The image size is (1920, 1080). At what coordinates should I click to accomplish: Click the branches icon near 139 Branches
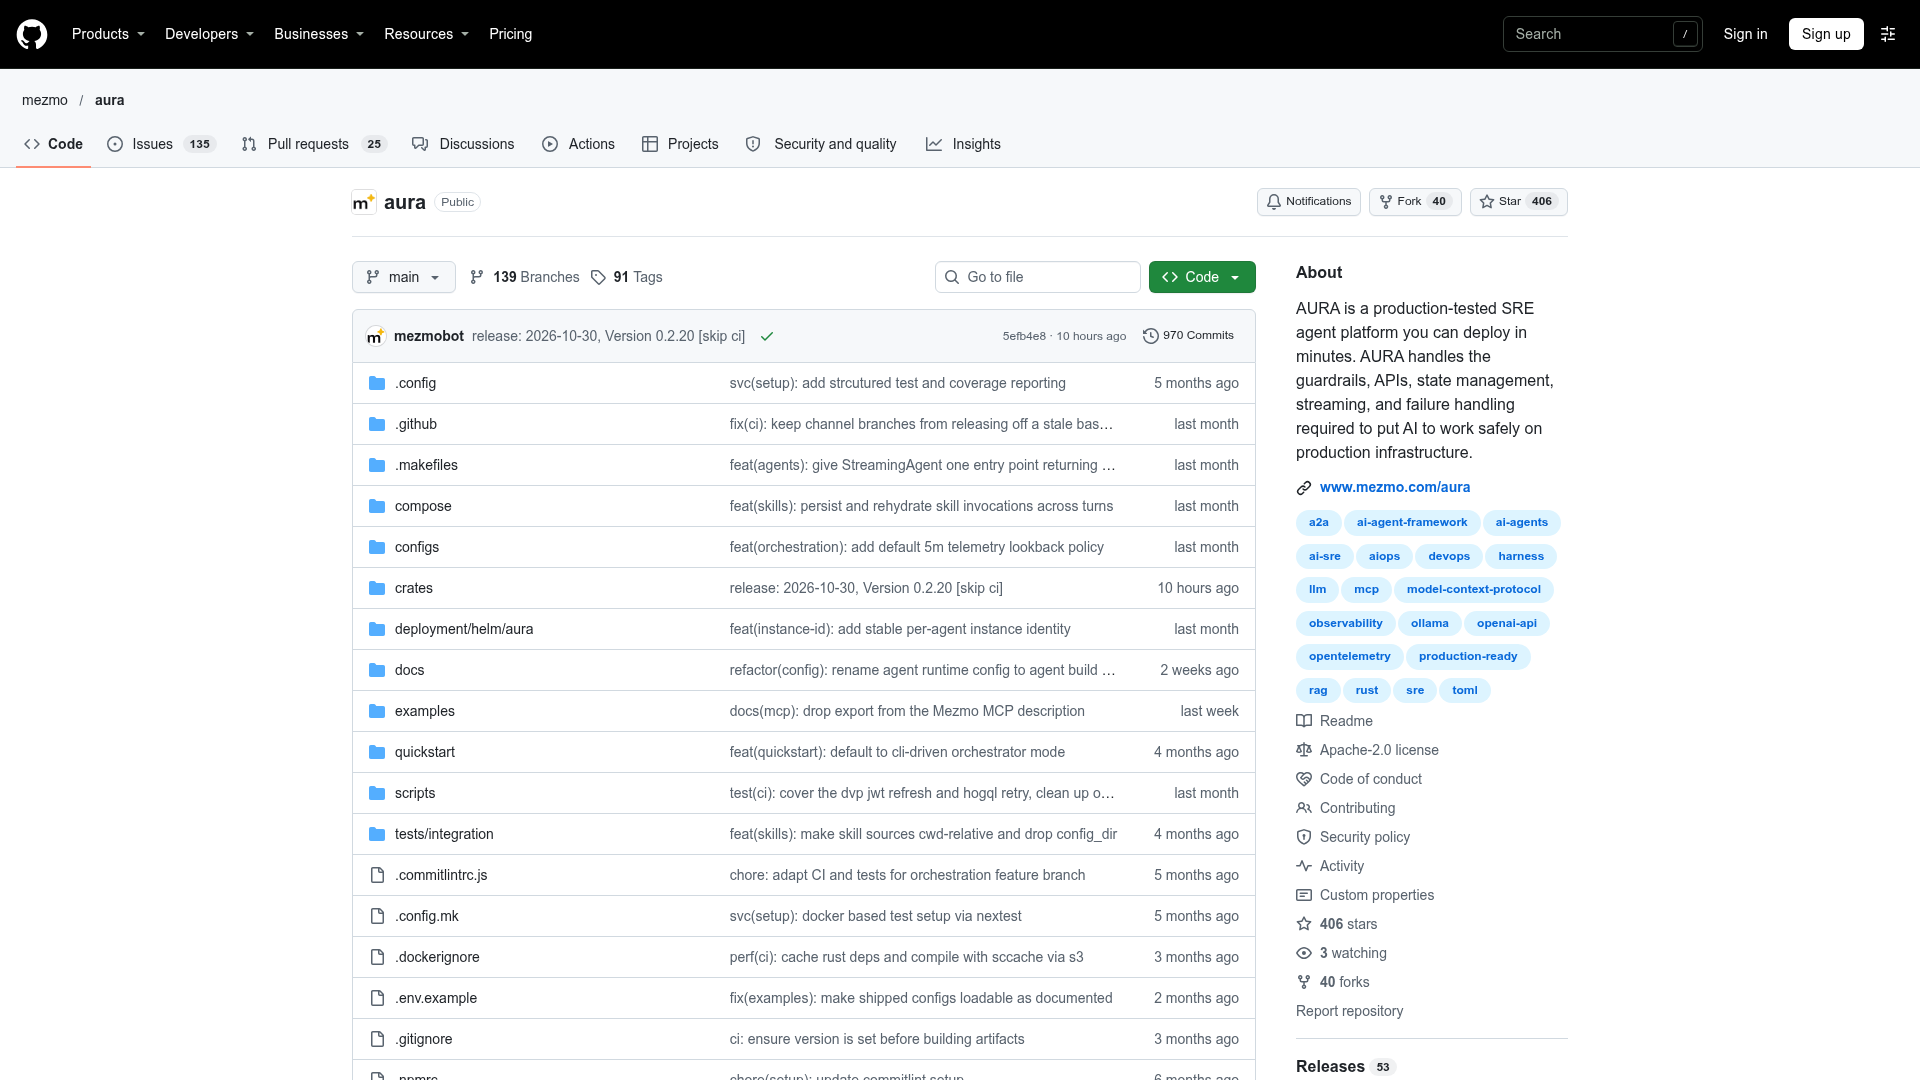pyautogui.click(x=477, y=277)
